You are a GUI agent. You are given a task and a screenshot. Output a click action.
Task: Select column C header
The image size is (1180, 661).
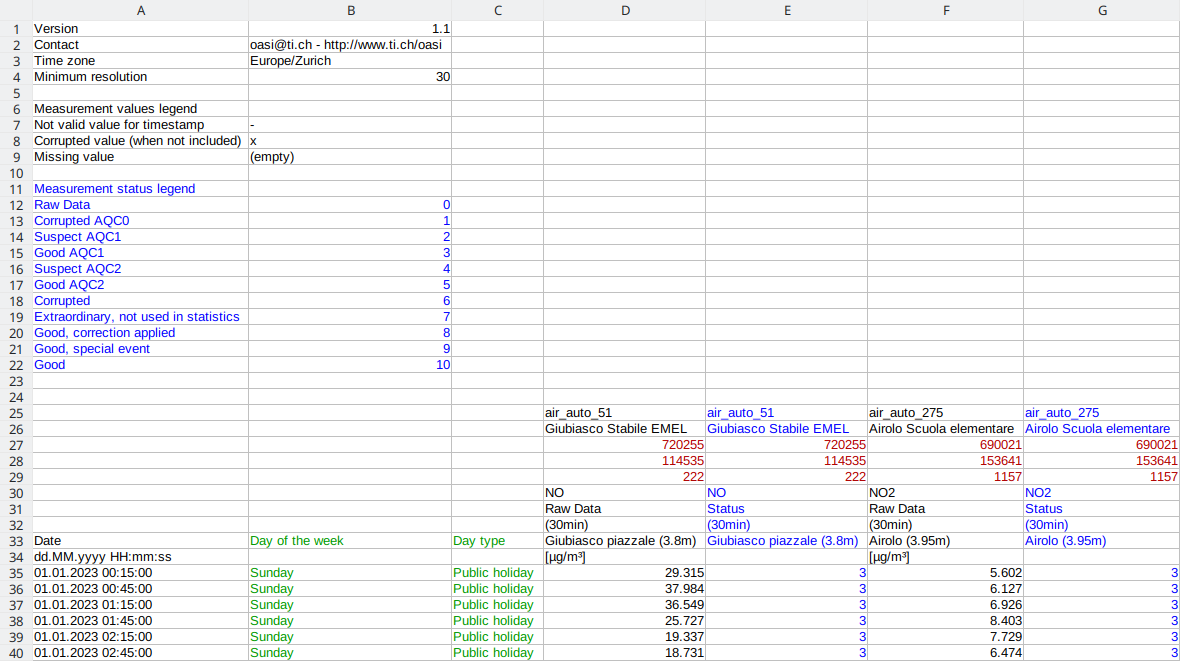(x=497, y=10)
